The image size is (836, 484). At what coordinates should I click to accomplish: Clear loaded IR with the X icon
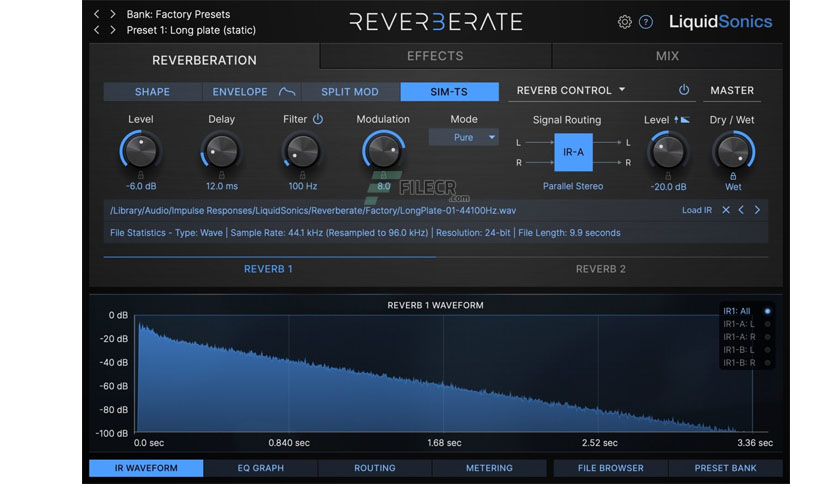tap(726, 210)
